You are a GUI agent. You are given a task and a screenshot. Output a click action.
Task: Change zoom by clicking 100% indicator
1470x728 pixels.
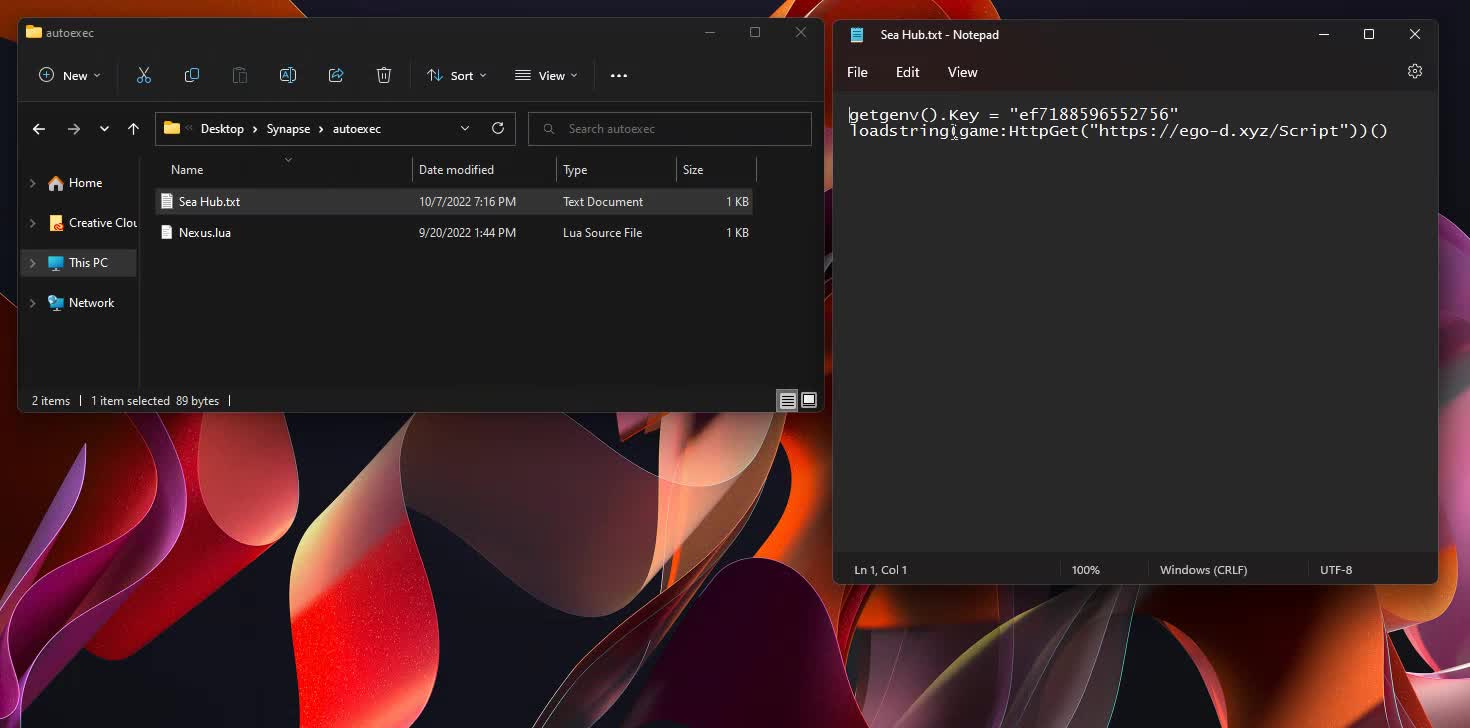(1085, 569)
